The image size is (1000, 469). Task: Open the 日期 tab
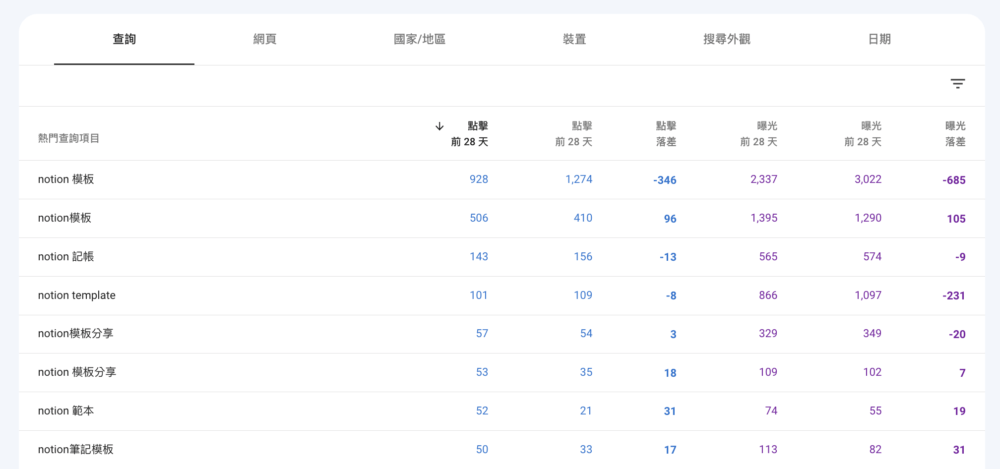tap(879, 40)
